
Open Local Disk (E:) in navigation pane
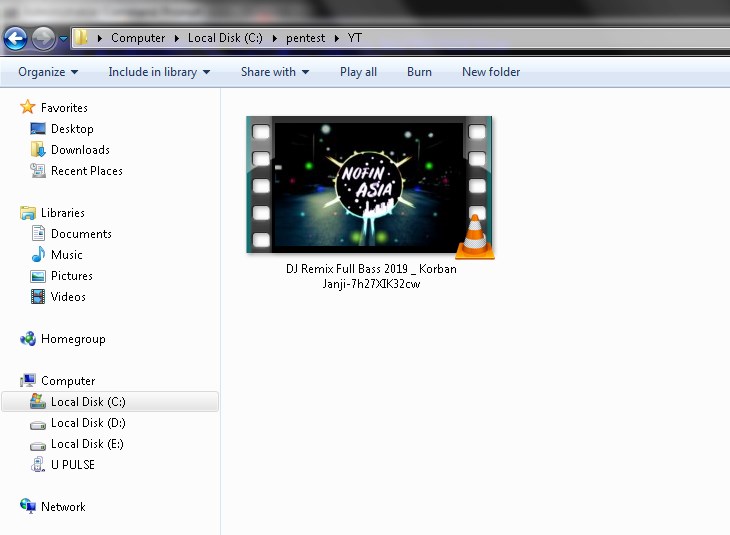point(87,444)
